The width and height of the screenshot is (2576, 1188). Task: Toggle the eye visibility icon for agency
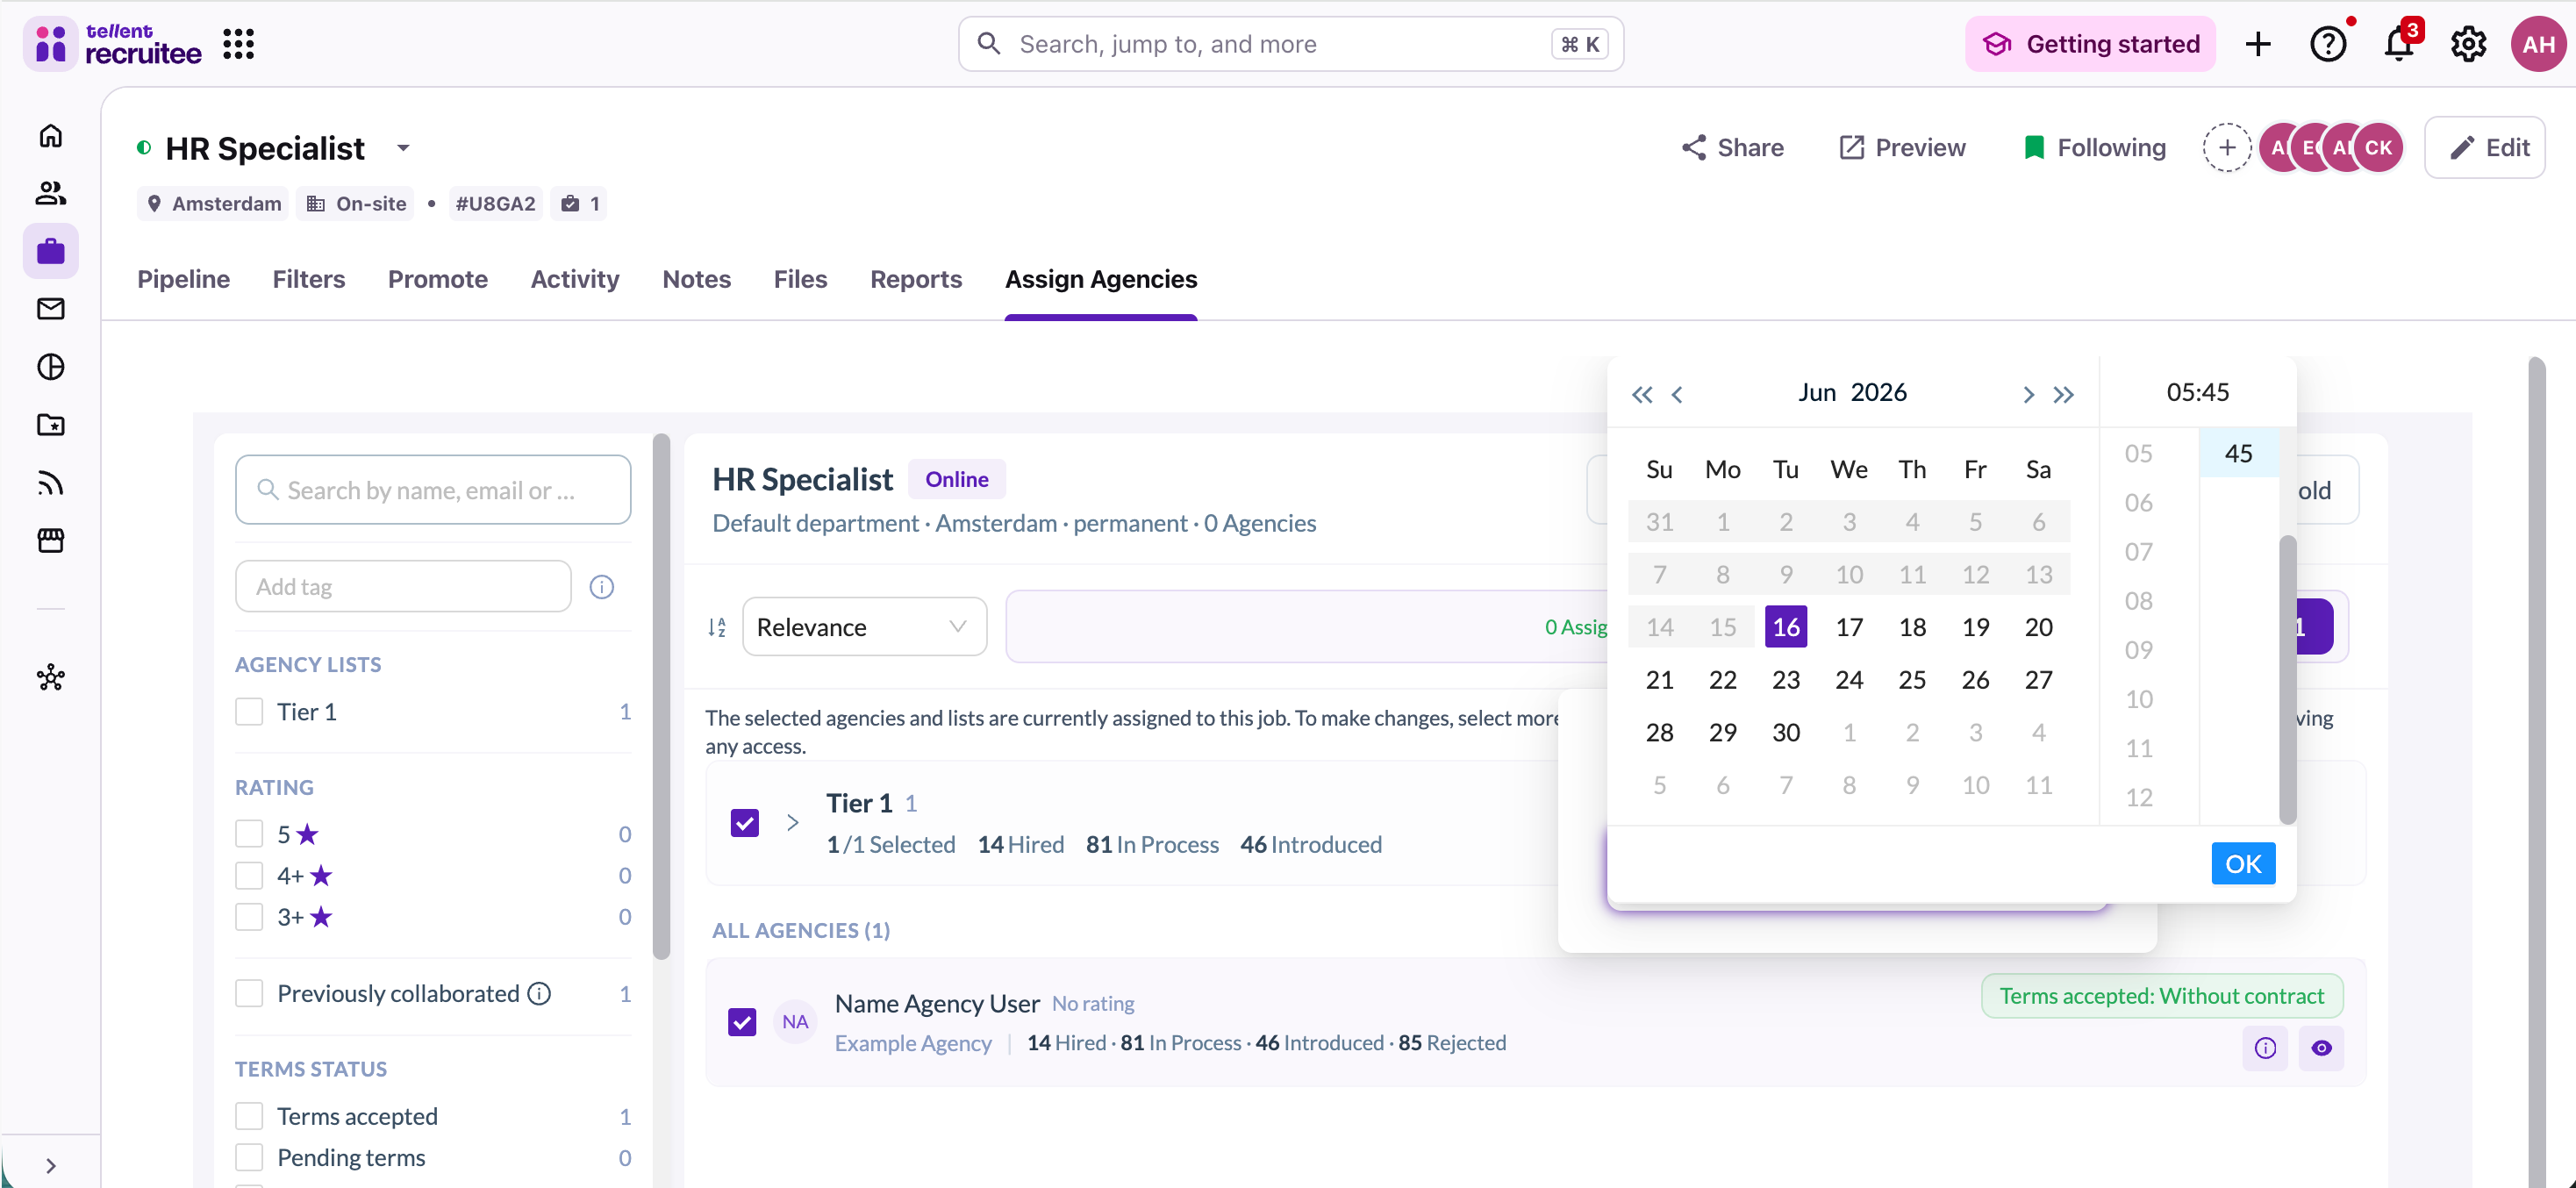click(x=2321, y=1048)
